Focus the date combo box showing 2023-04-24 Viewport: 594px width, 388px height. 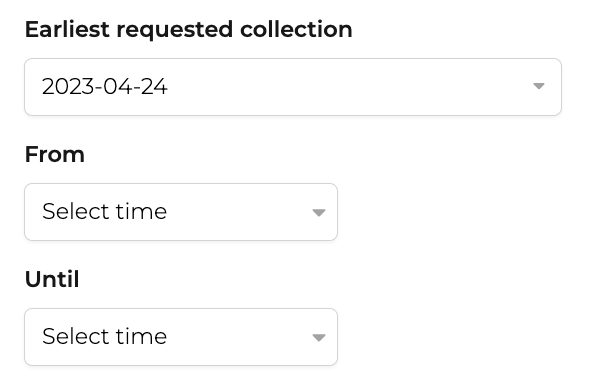293,87
